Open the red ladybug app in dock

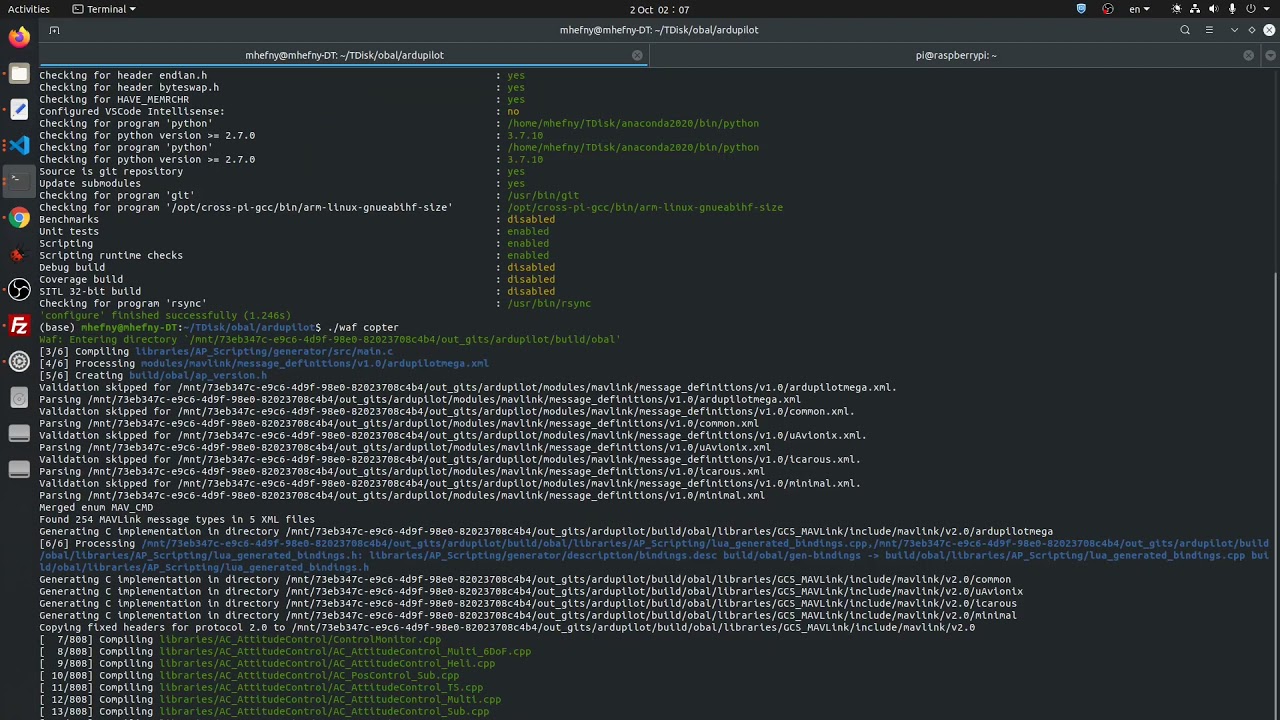click(x=19, y=254)
